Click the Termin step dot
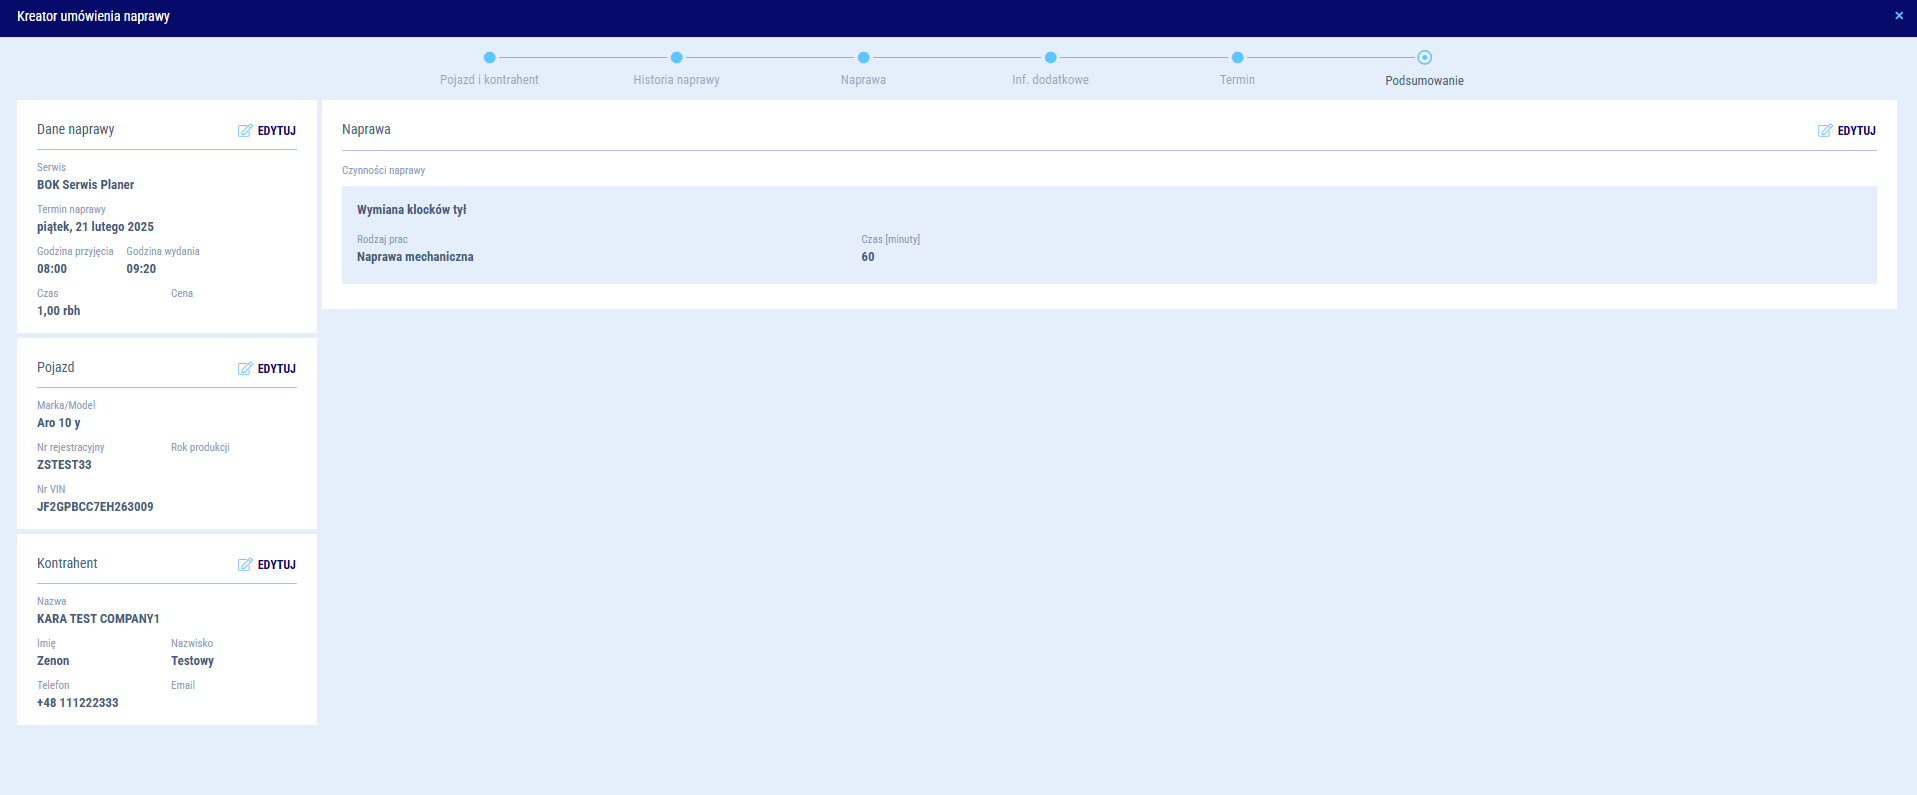Screen dimensions: 1917x795 click(x=1237, y=58)
